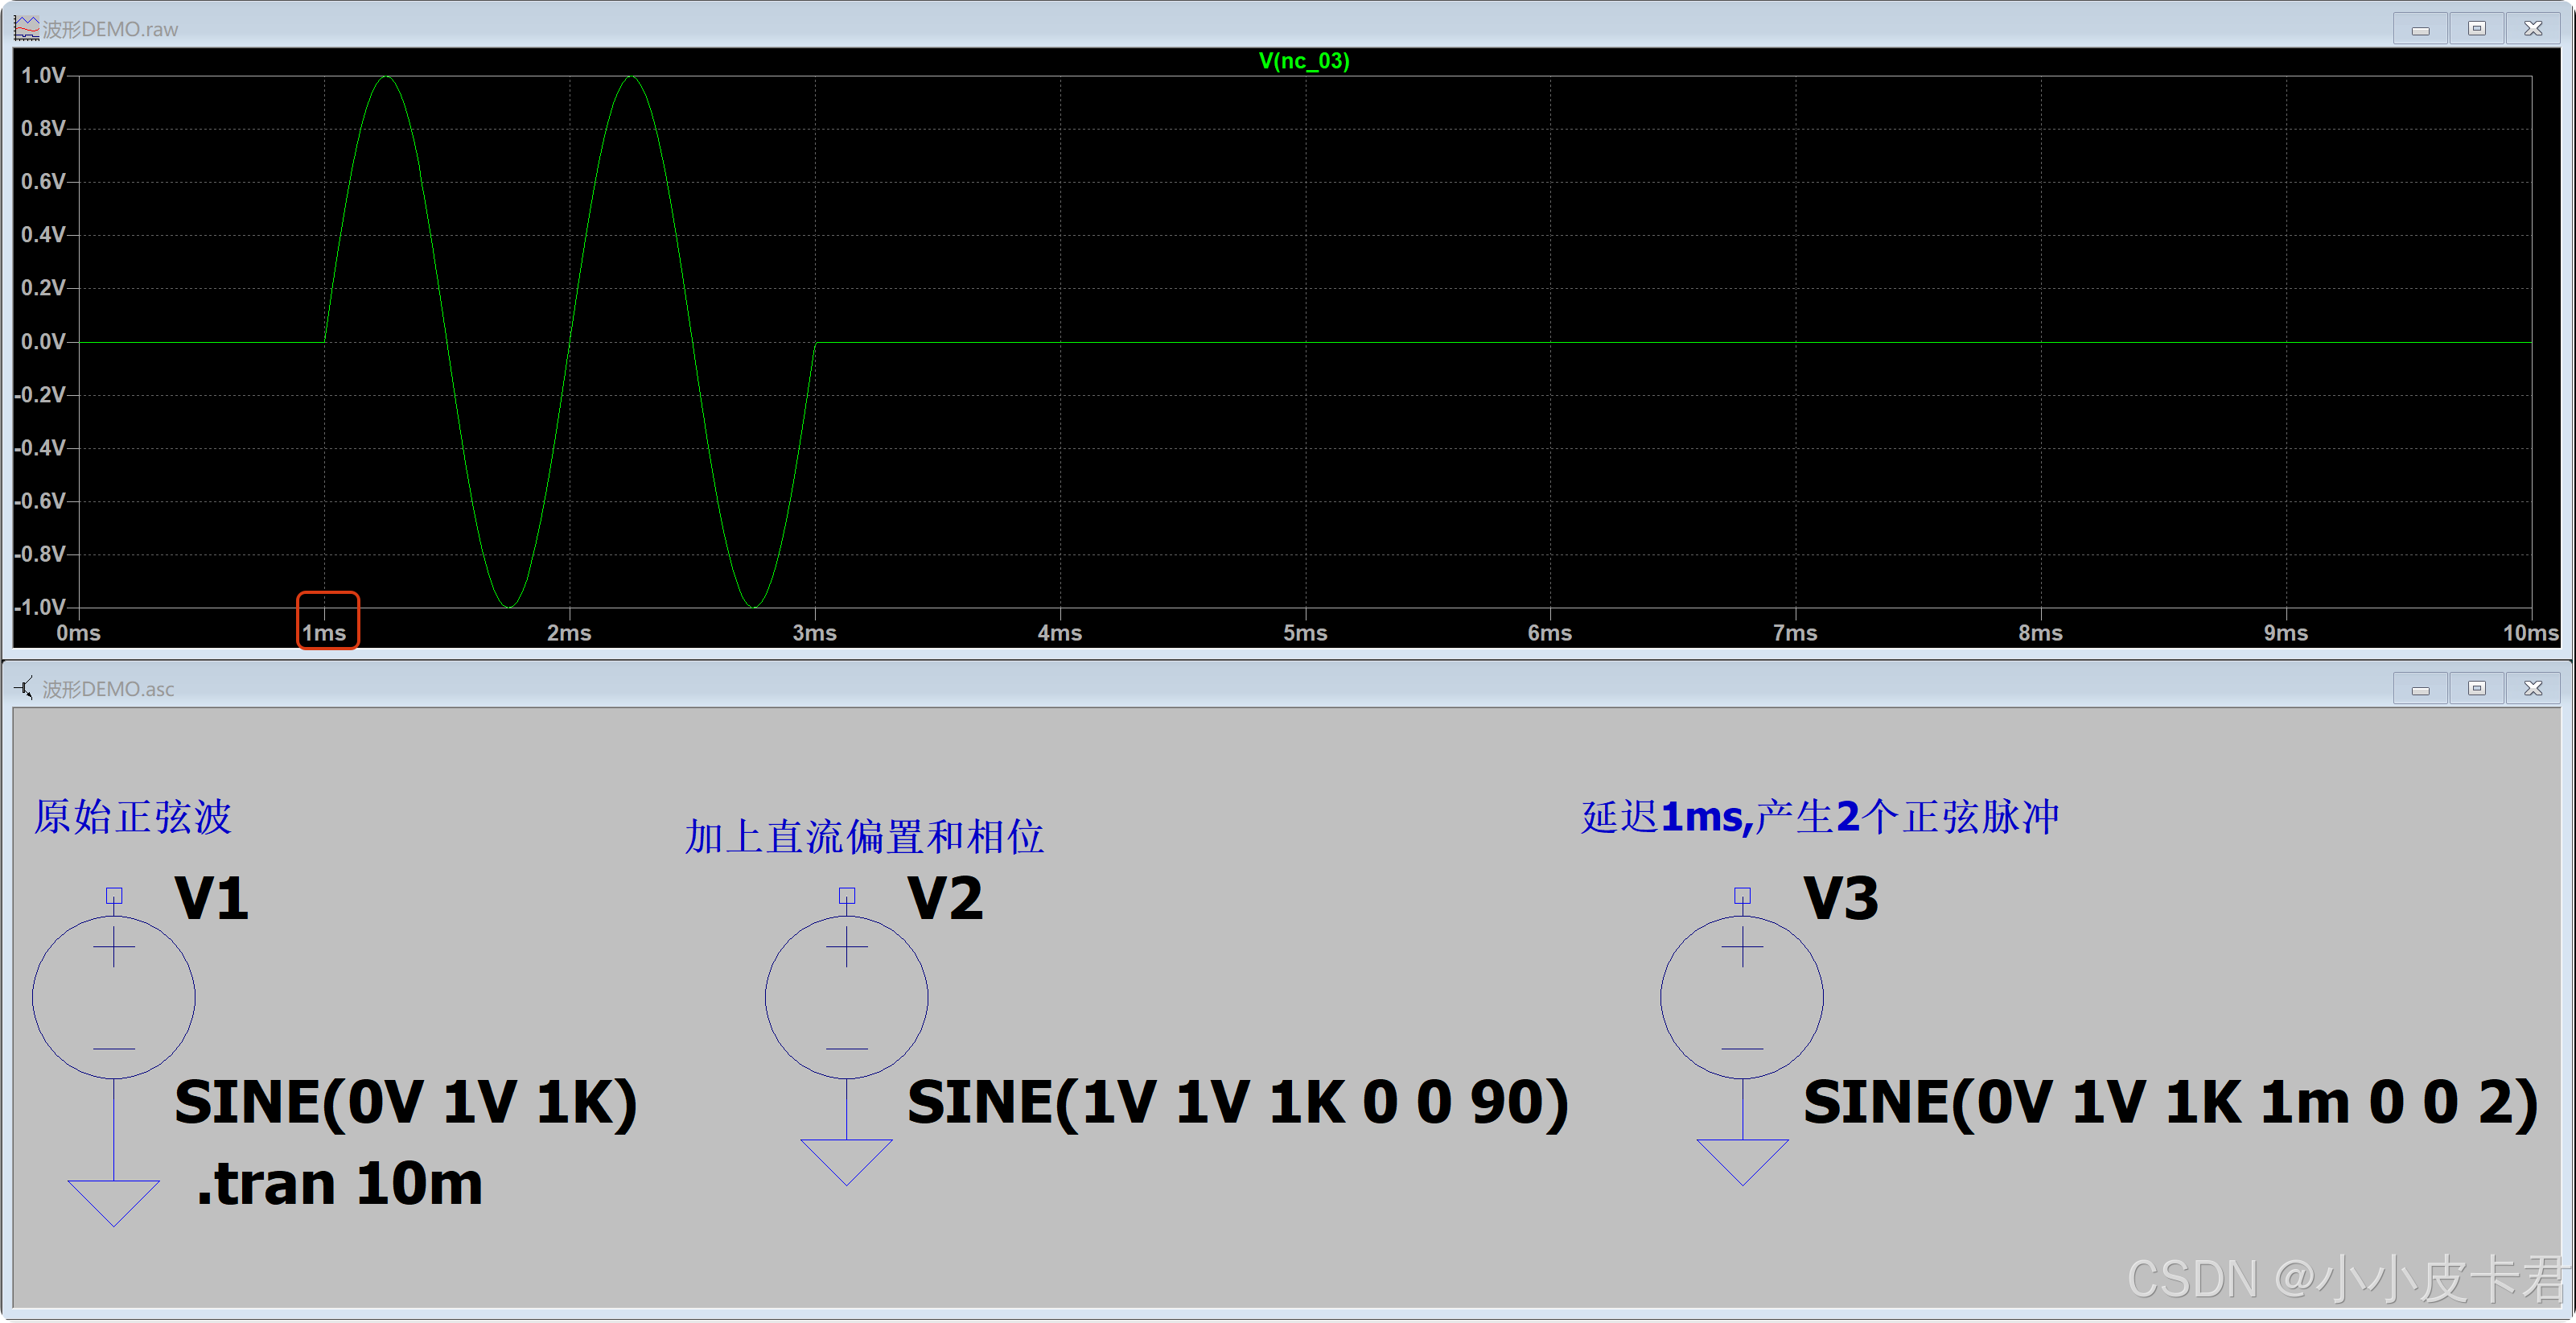2576x1323 pixels.
Task: Click the 0.0V vertical axis label
Action: pos(43,342)
